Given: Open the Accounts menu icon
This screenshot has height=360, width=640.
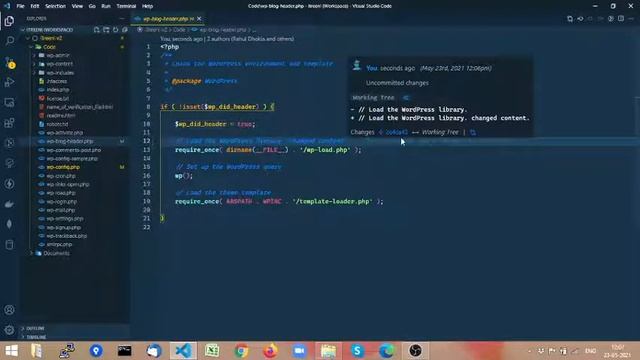Looking at the screenshot, I should pos(9,310).
